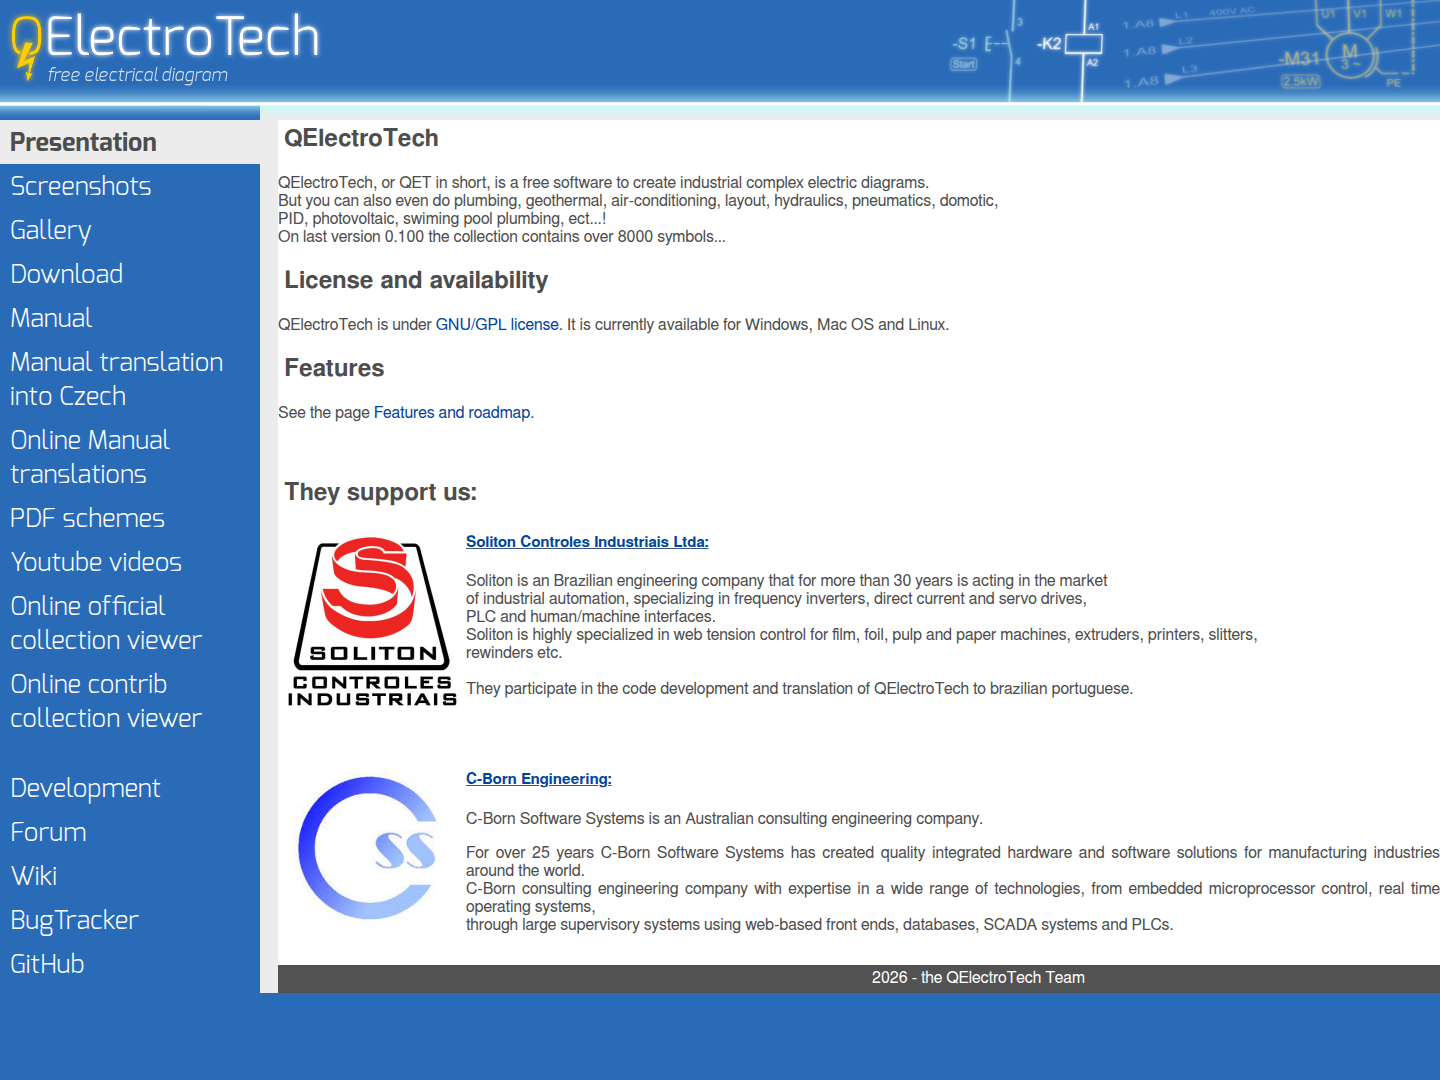
Task: Click the Soliton Controles Industriais logo image
Action: click(x=372, y=622)
